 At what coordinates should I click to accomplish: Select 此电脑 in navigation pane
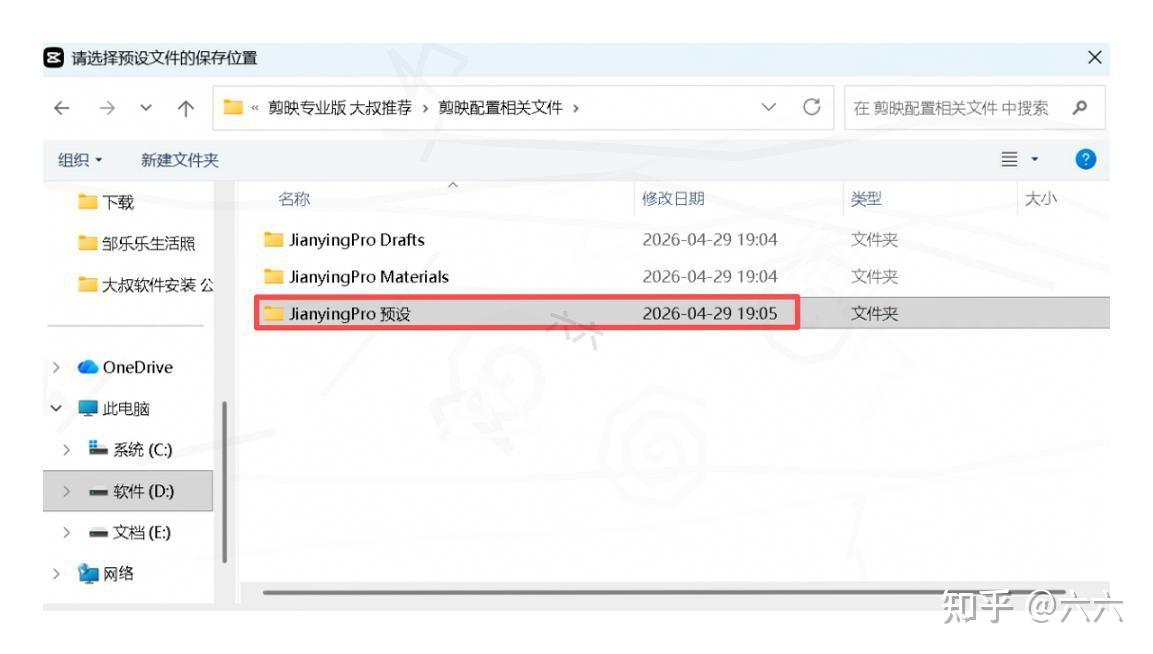[126, 408]
